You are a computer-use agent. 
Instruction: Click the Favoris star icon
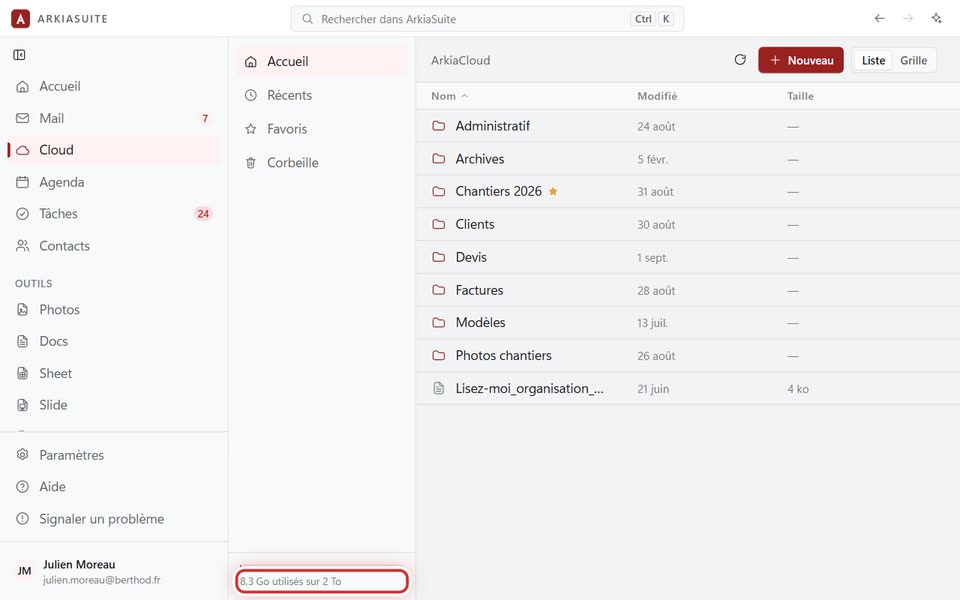(x=251, y=129)
